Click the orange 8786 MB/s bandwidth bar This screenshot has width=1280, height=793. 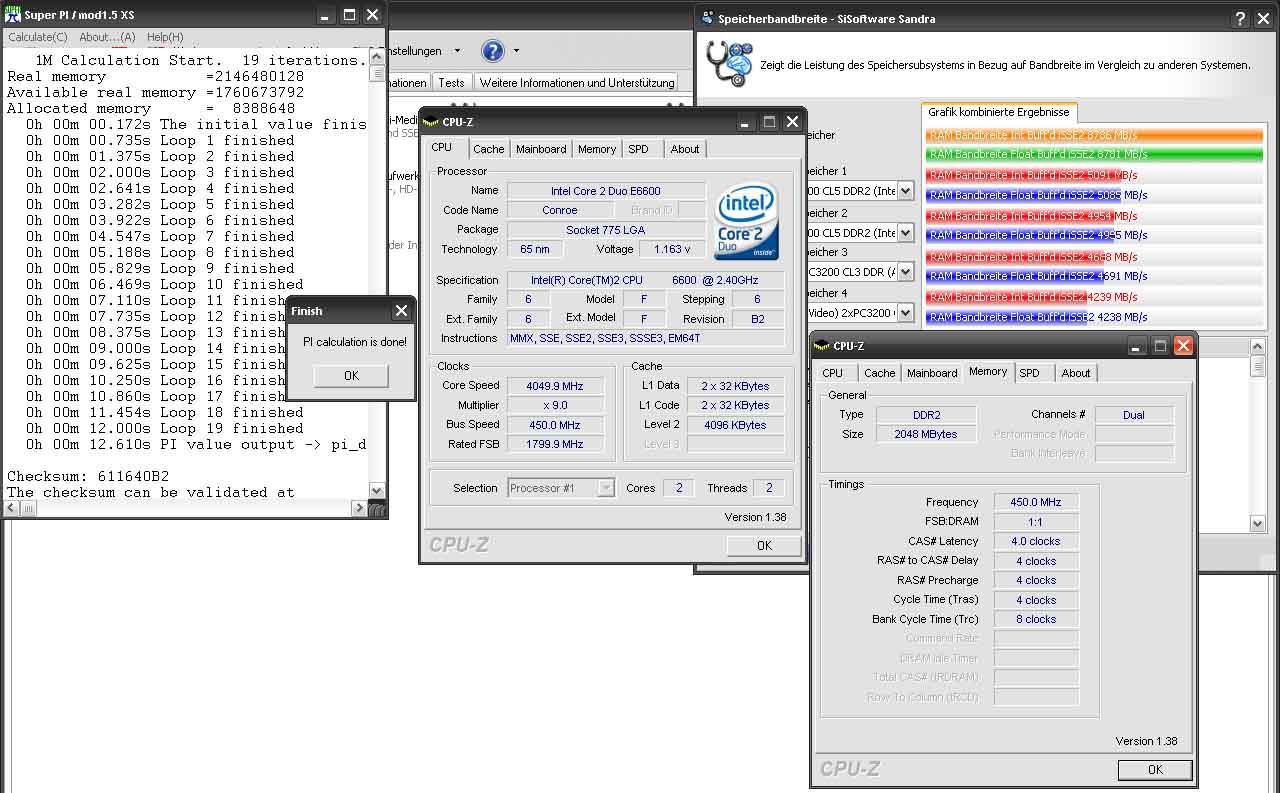point(1094,134)
